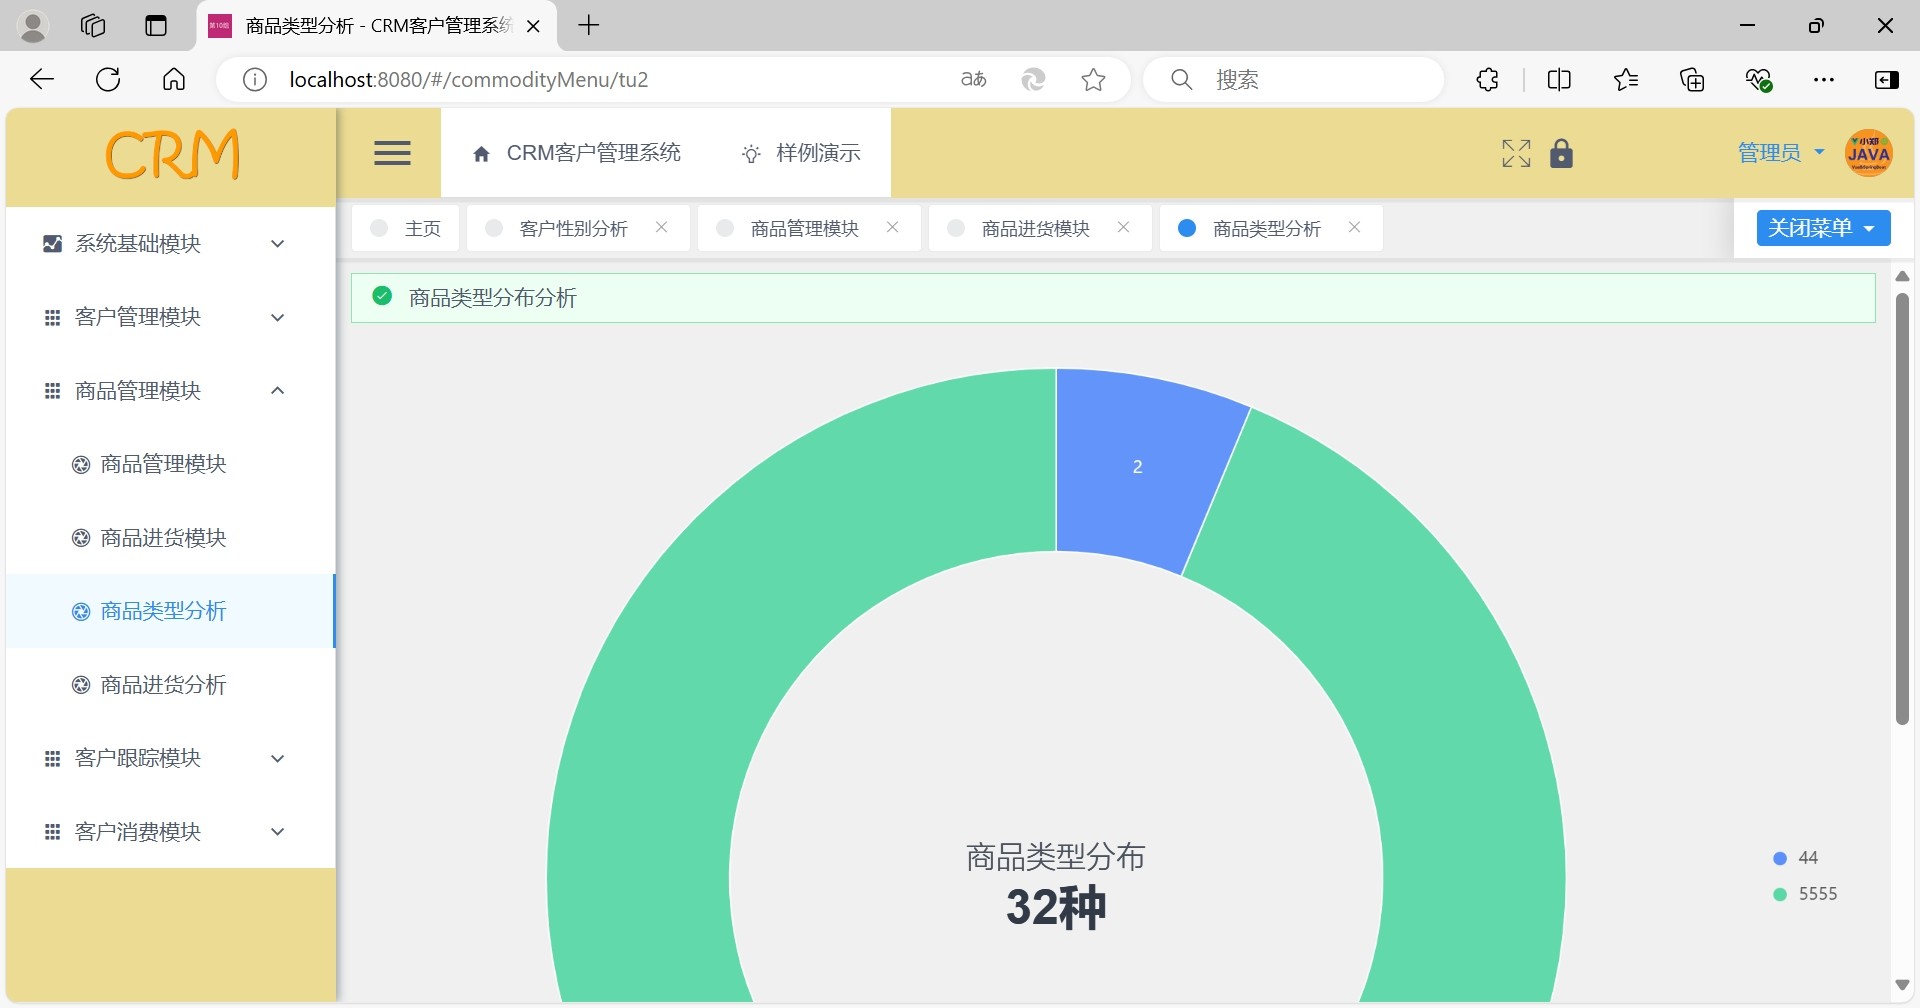Open 商品进货分析 in the sidebar
This screenshot has width=1920, height=1008.
[x=163, y=685]
